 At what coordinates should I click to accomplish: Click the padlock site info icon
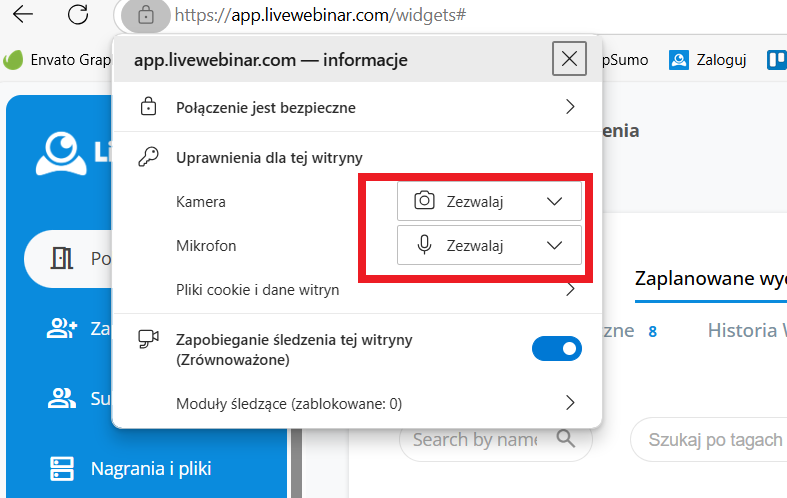pos(146,15)
